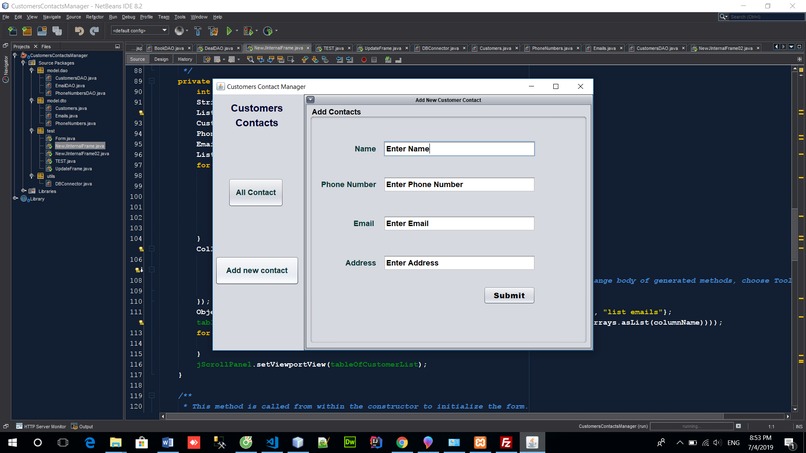Click the Debug Project icon
The height and width of the screenshot is (453, 806).
pos(248,31)
